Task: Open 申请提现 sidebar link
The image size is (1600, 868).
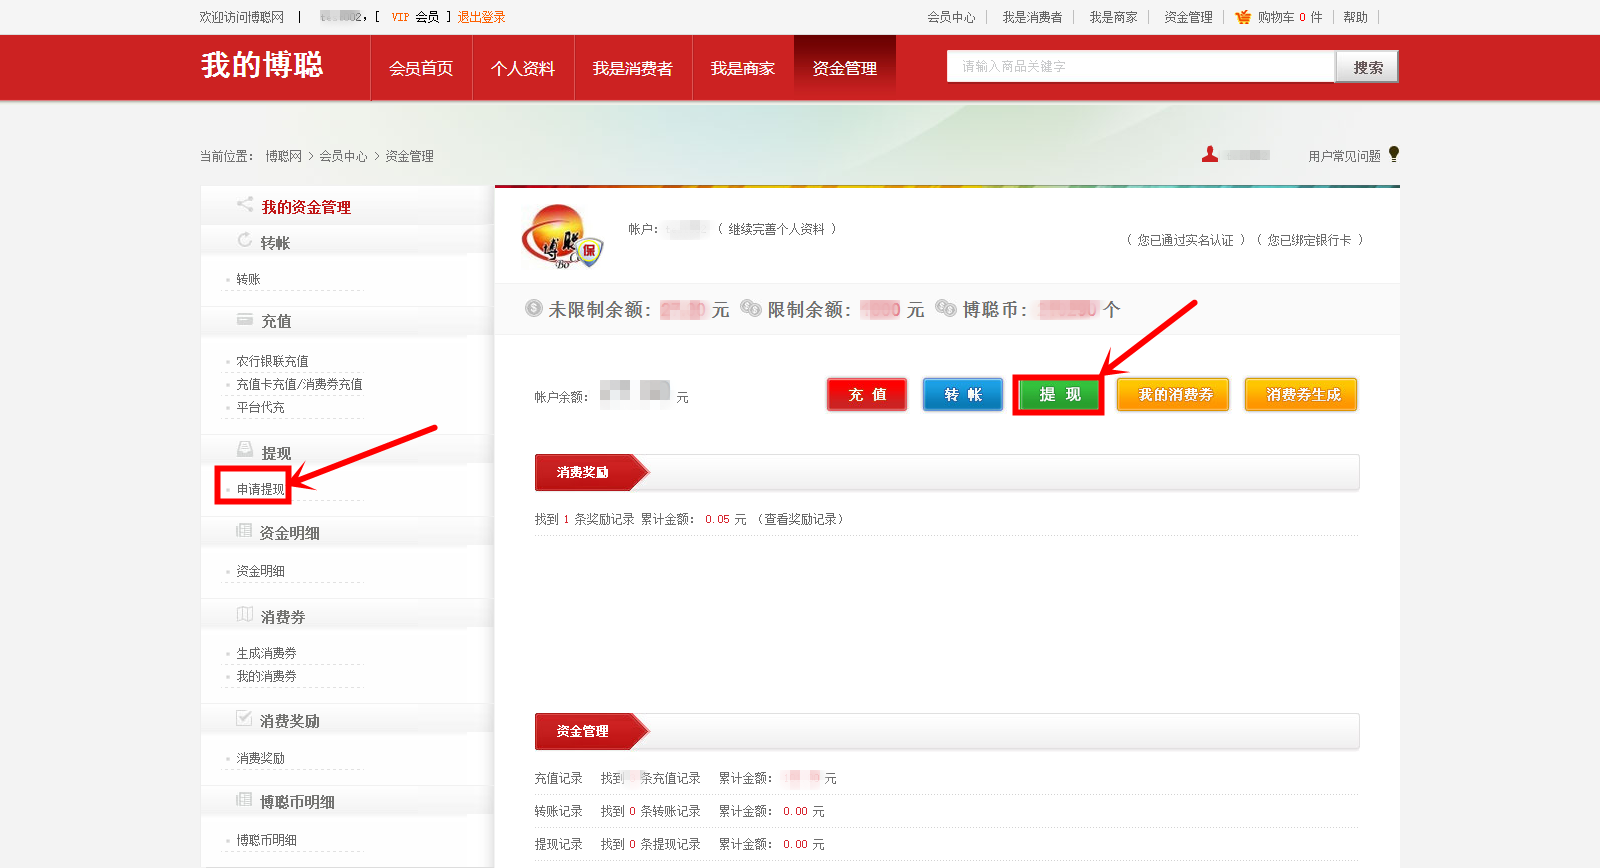Action: (x=260, y=489)
